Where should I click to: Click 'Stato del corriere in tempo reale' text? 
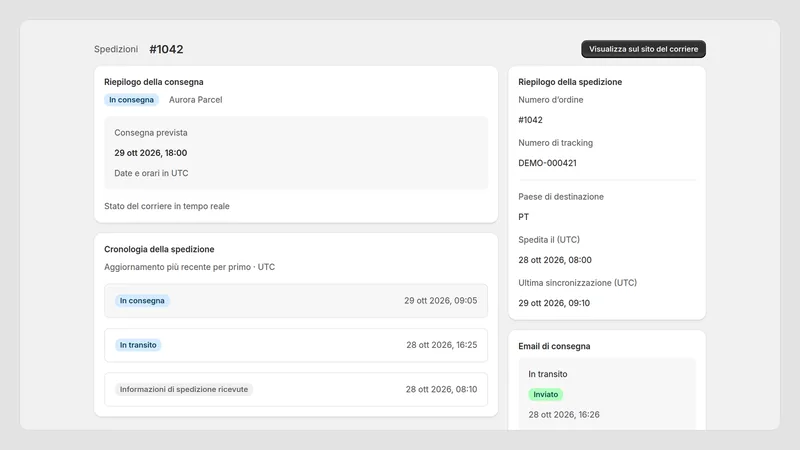point(167,206)
